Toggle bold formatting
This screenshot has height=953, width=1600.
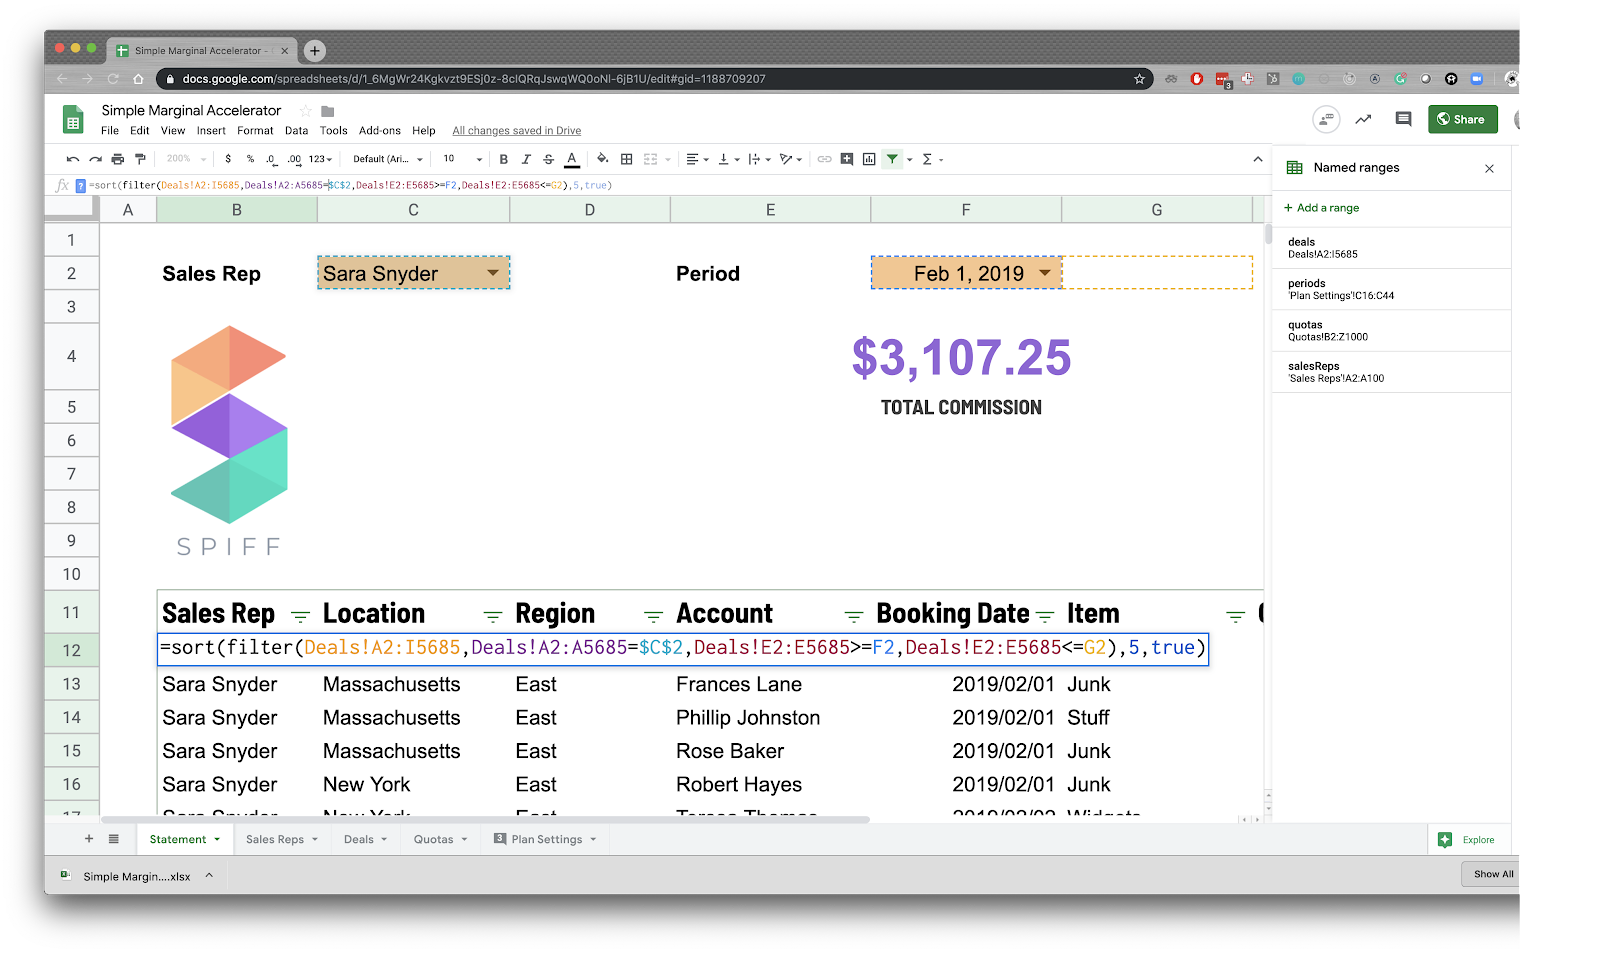pos(504,159)
